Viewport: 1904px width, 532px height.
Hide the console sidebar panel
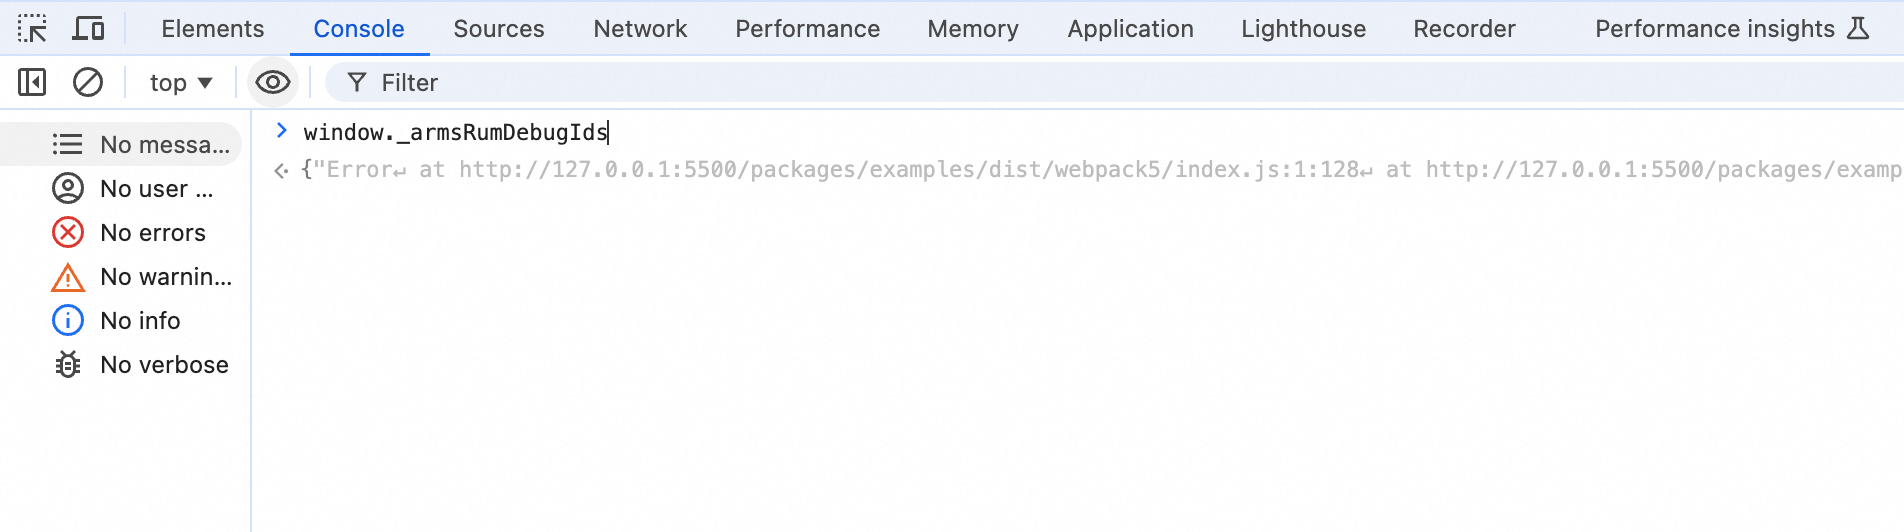coord(32,83)
